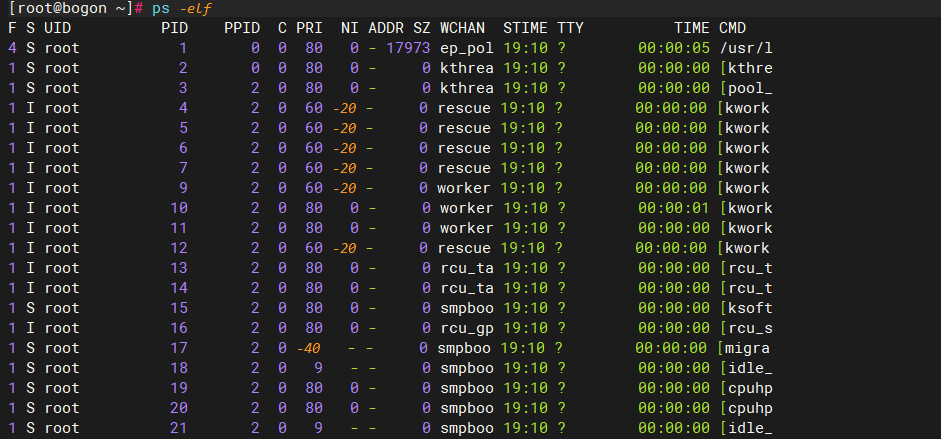
Task: Click the TTY column header
Action: click(x=570, y=28)
